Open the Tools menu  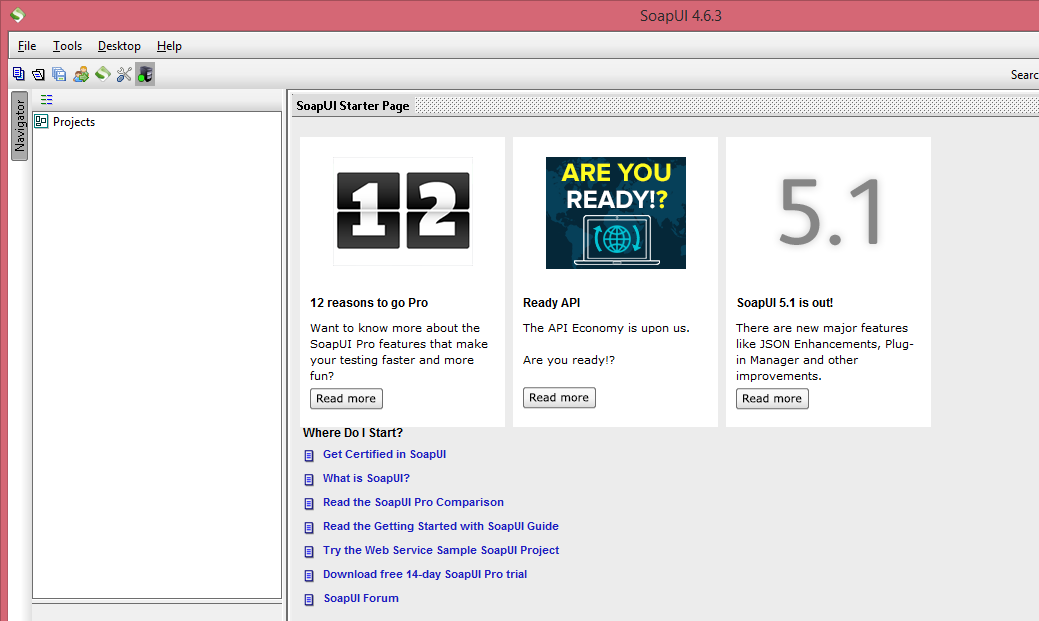[x=68, y=46]
